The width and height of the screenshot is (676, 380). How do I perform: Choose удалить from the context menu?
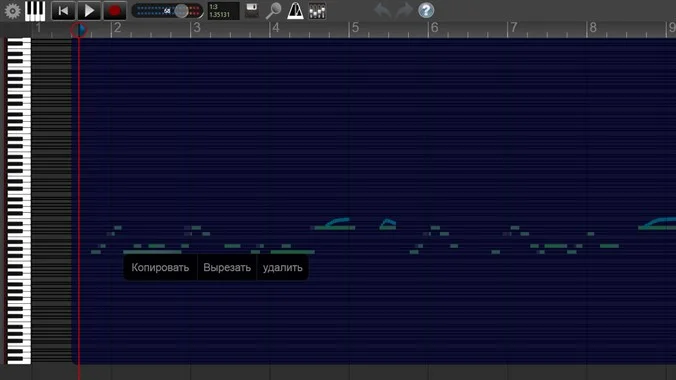click(x=283, y=267)
